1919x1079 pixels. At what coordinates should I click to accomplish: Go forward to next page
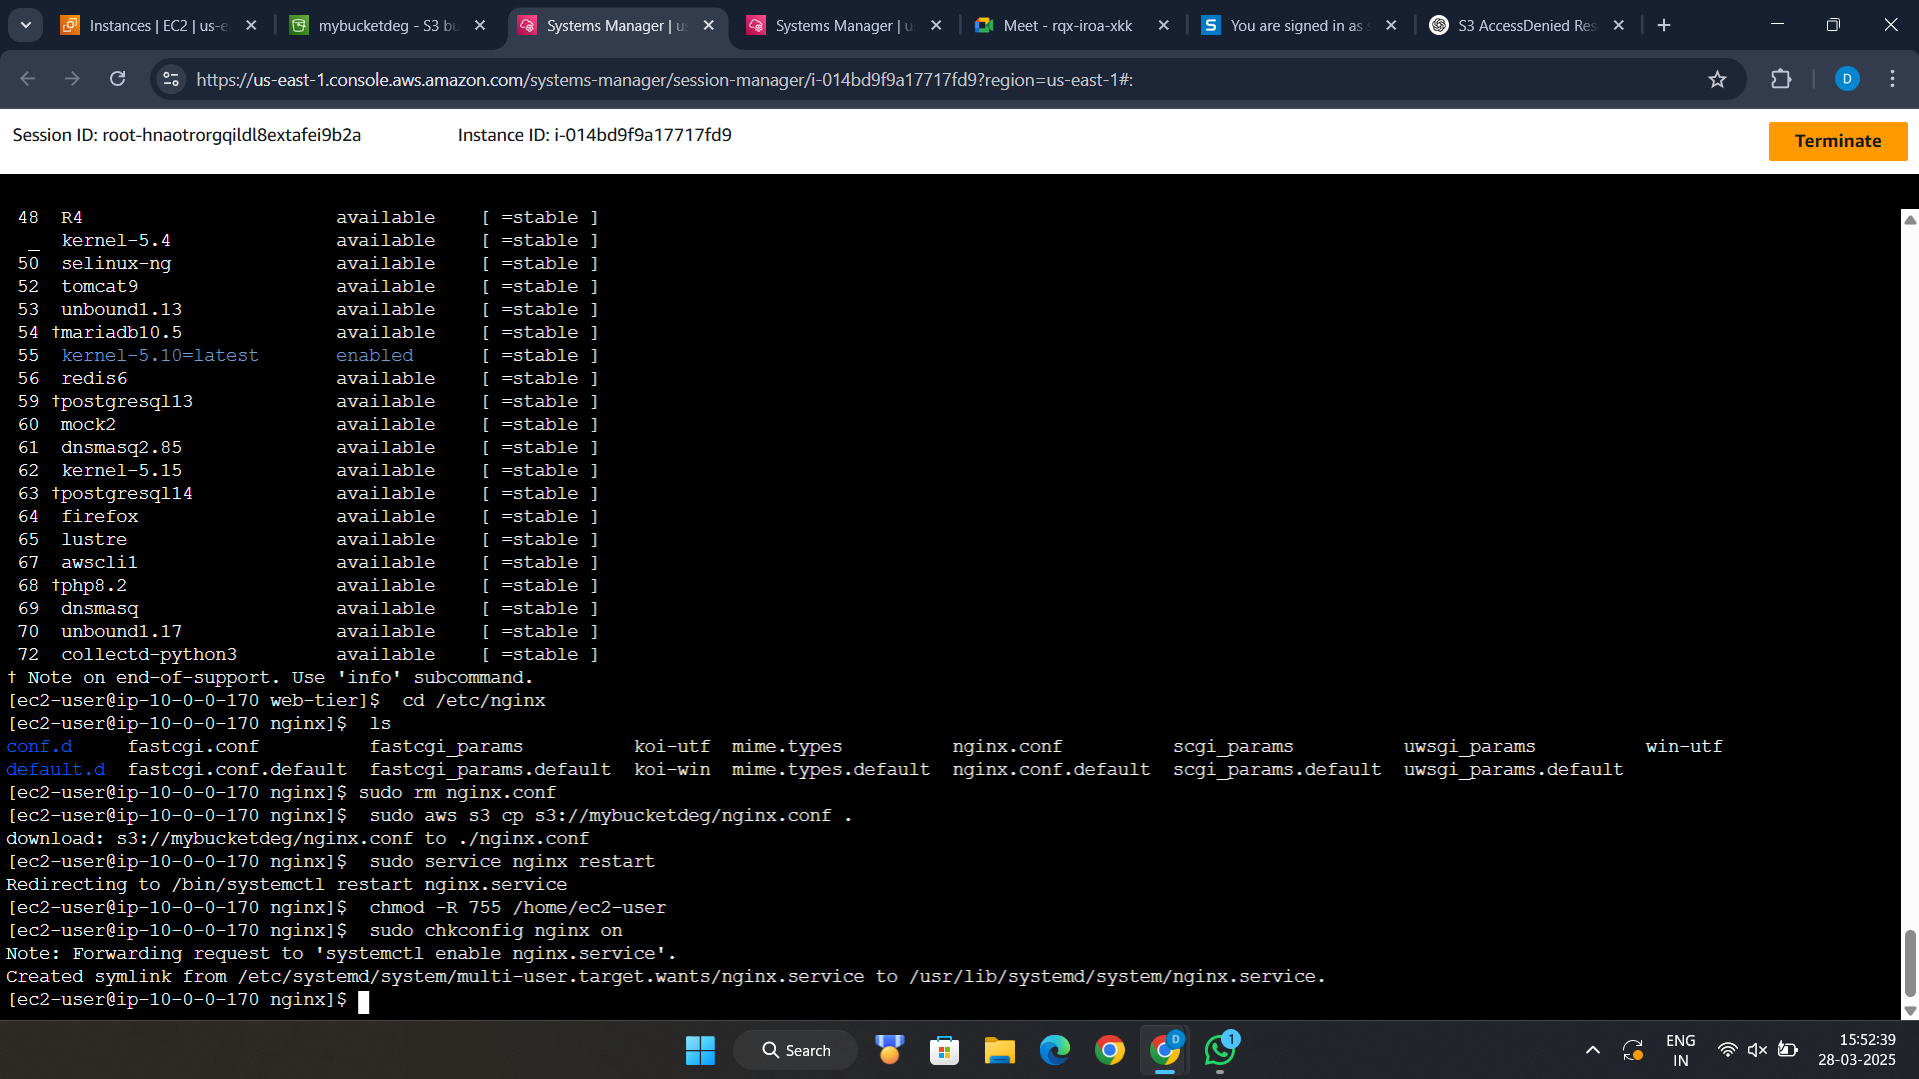pyautogui.click(x=72, y=79)
